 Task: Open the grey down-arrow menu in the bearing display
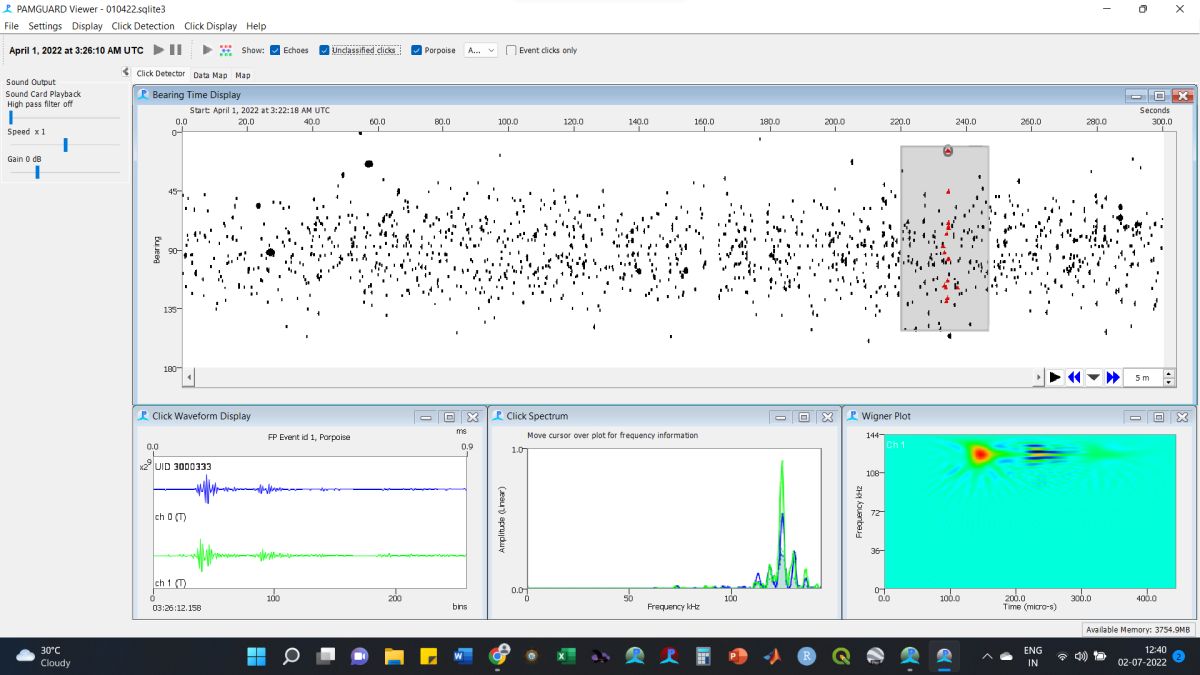coord(1093,377)
